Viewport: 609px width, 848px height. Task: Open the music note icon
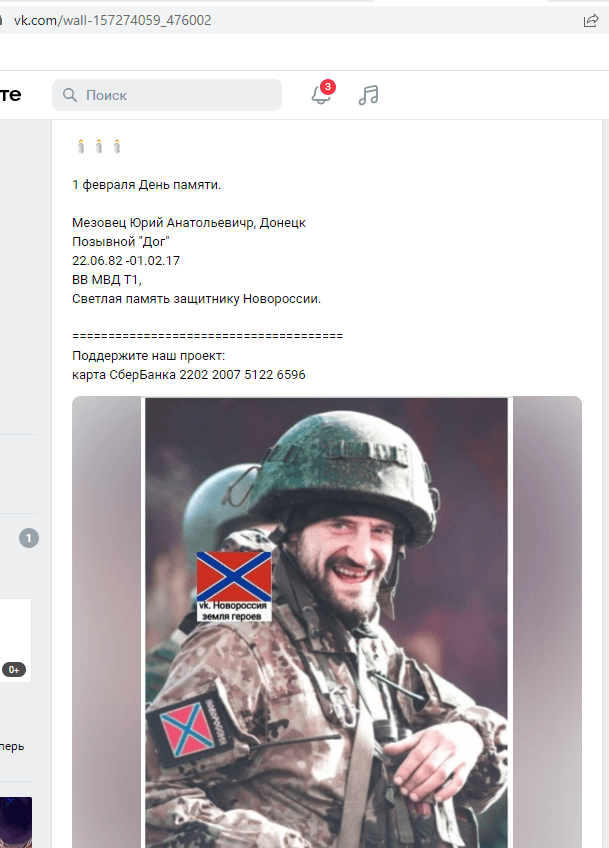click(368, 95)
